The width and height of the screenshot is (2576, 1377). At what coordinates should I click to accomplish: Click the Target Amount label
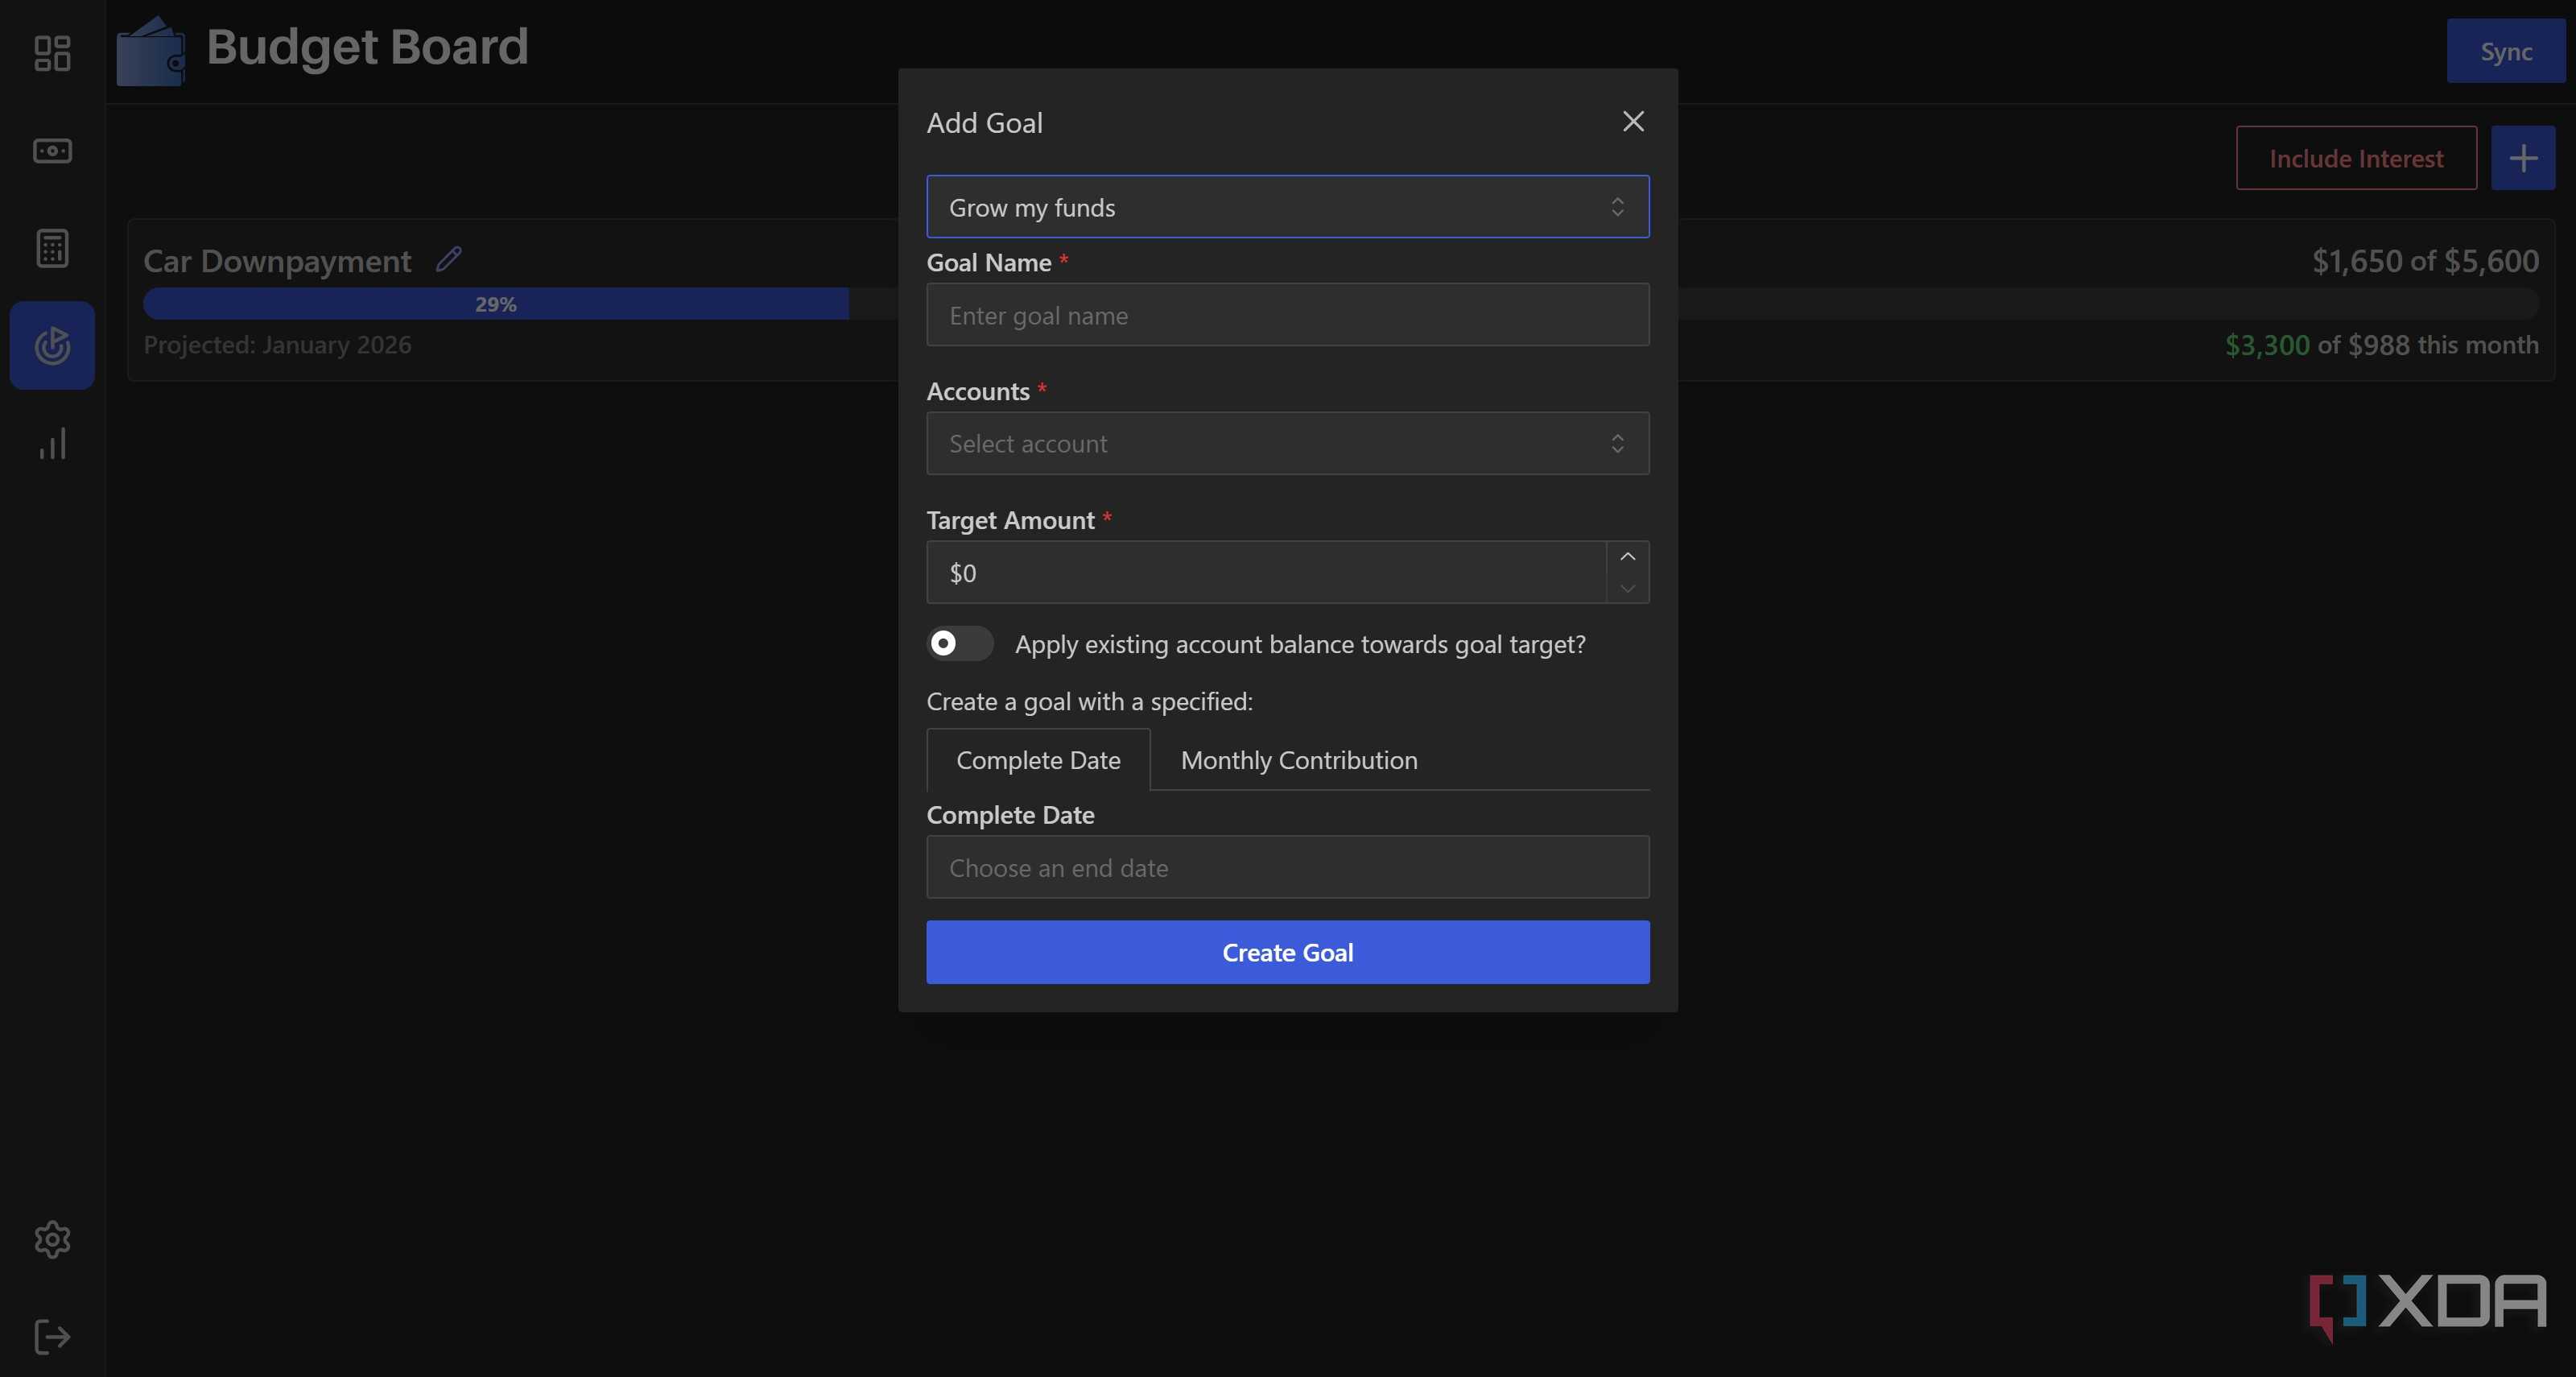tap(1010, 520)
